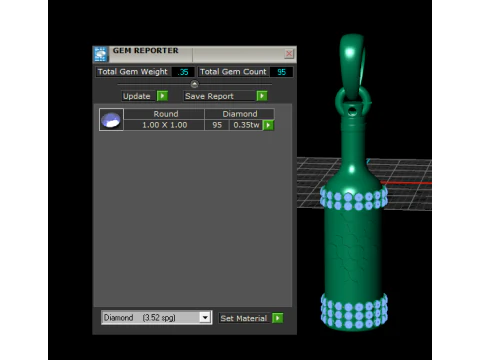Image resolution: width=480 pixels, height=360 pixels.
Task: Click the green arrow beside Set Material
Action: [277, 318]
